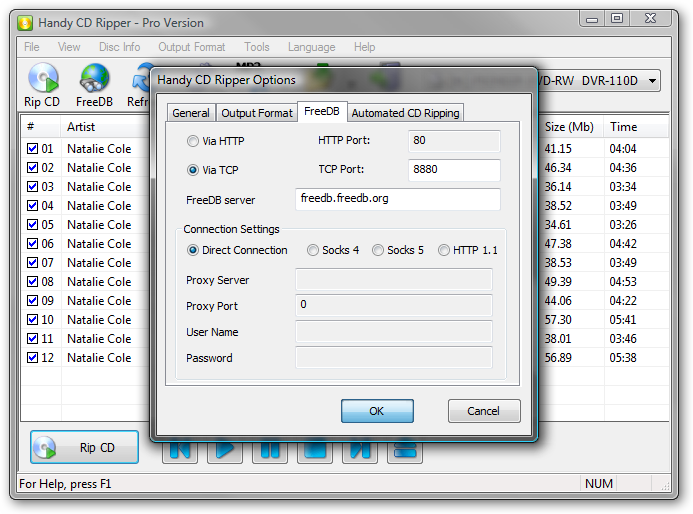Image resolution: width=693 pixels, height=514 pixels.
Task: Click the next track playback button
Action: [360, 451]
